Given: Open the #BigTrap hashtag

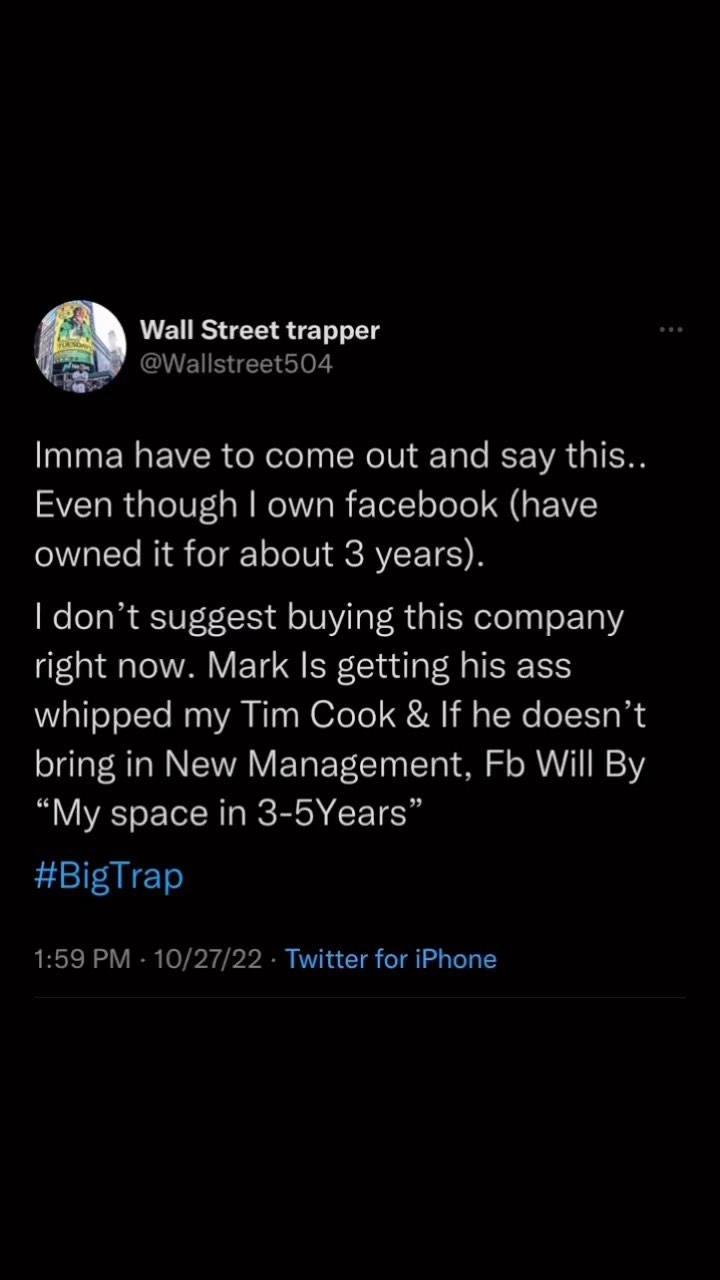Looking at the screenshot, I should 109,876.
